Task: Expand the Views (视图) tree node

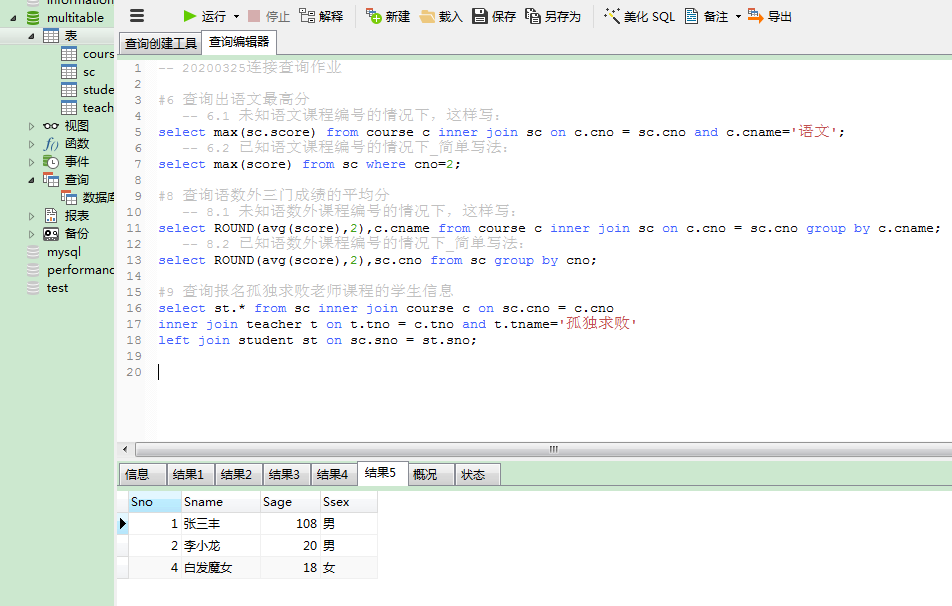Action: [31, 126]
